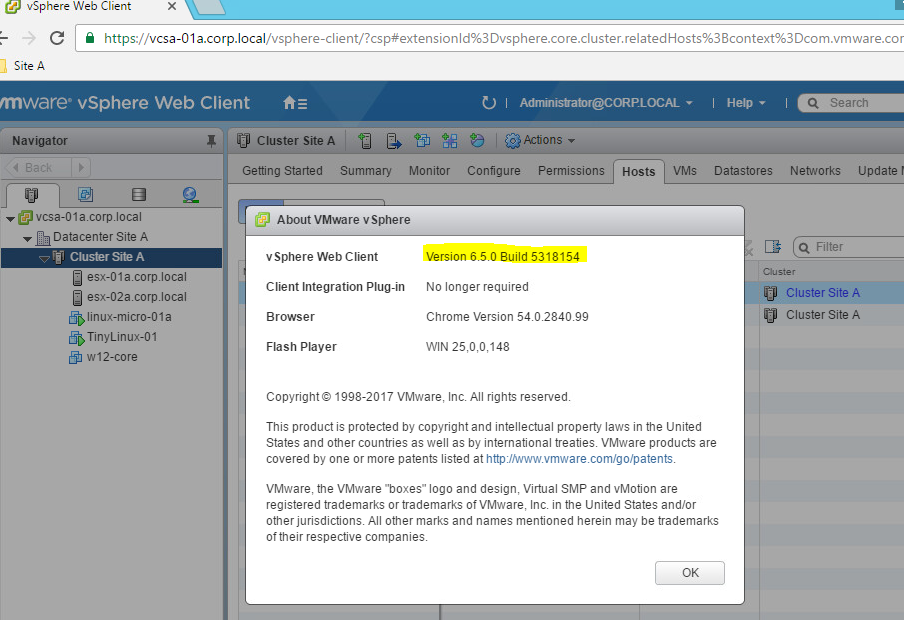Click the vSphere Search field
Screen dimensions: 904x620
pos(853,103)
